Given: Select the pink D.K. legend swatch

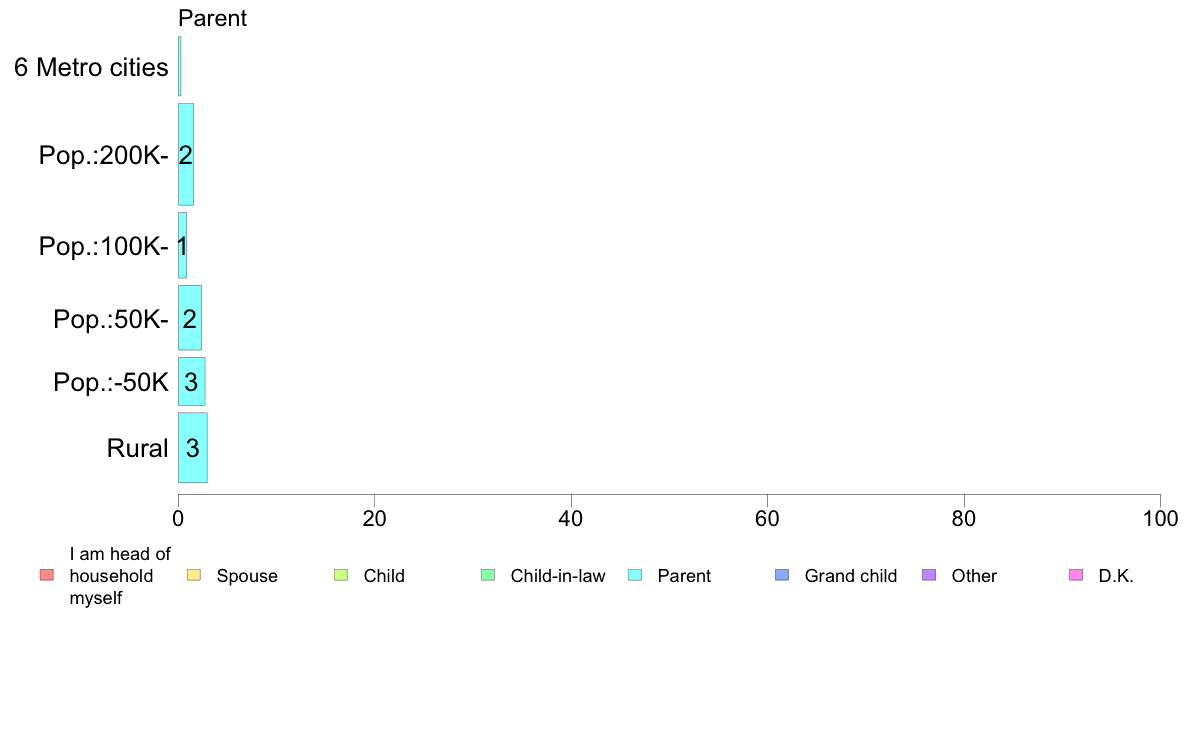Looking at the screenshot, I should [x=1076, y=575].
